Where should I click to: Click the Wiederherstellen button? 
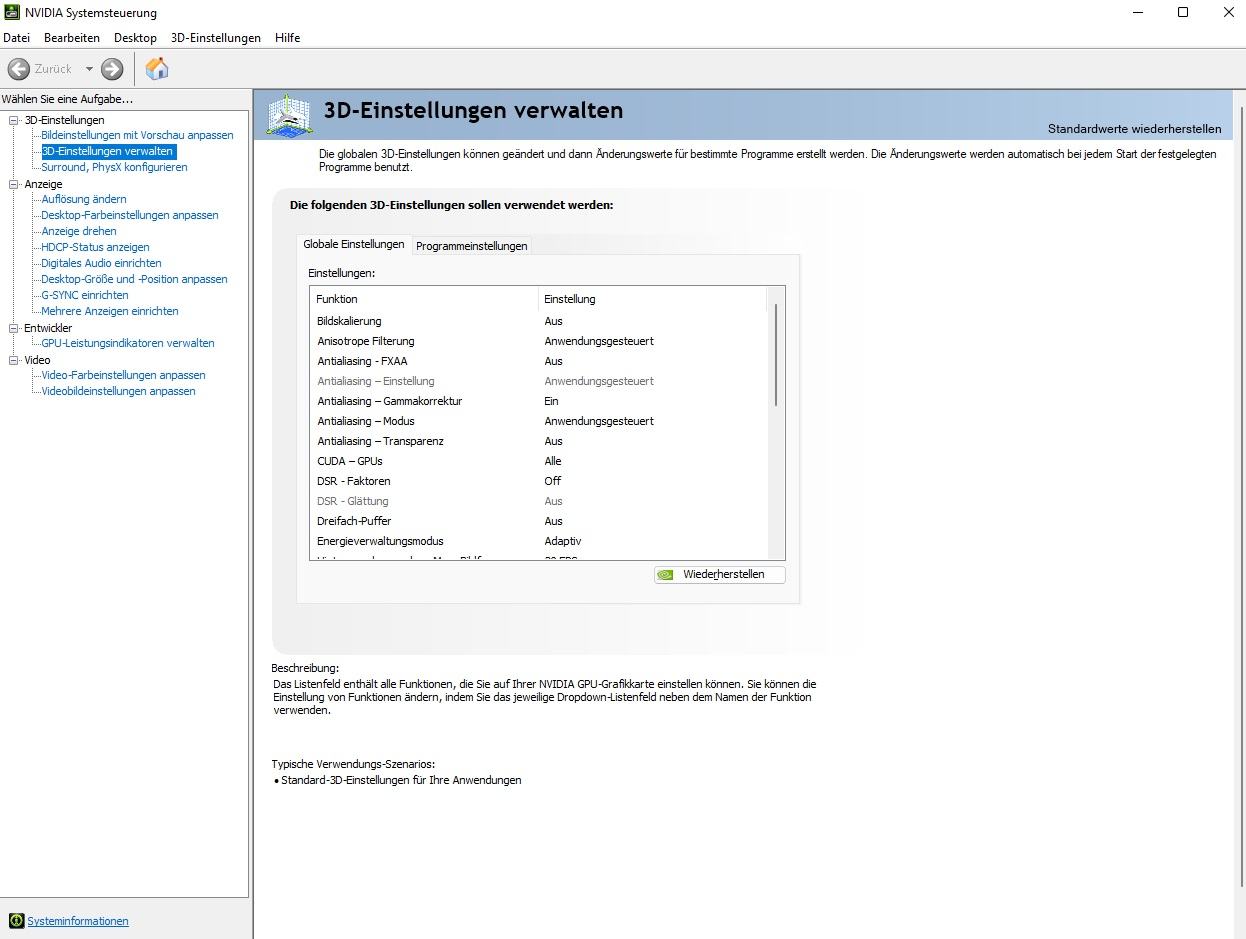click(720, 574)
